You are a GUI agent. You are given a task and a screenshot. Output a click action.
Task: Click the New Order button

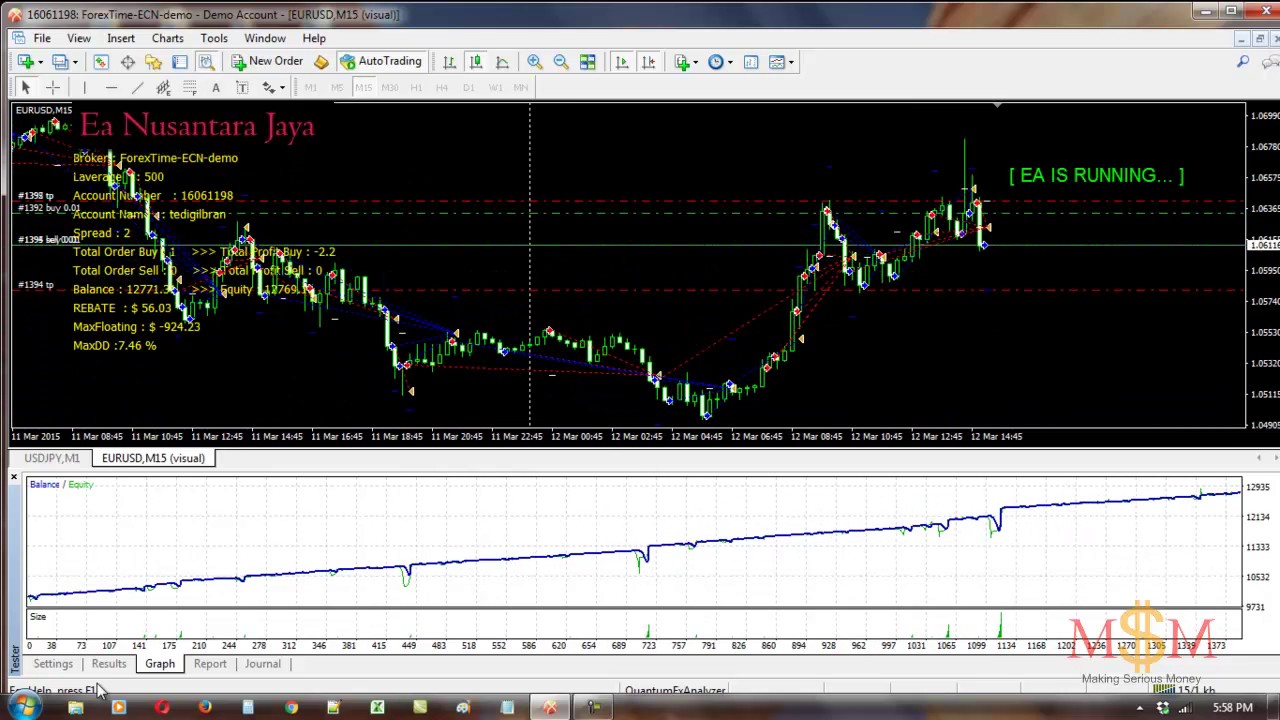click(267, 62)
